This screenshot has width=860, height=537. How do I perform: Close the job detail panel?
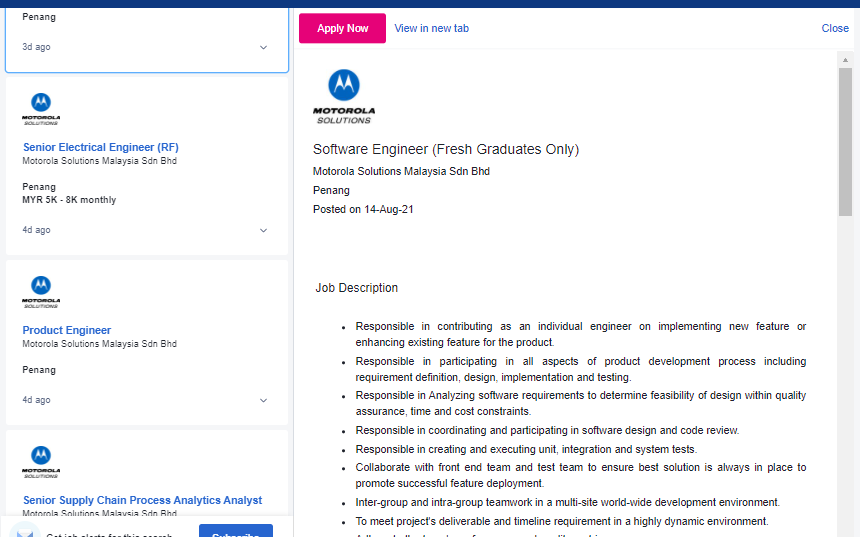[x=835, y=29]
